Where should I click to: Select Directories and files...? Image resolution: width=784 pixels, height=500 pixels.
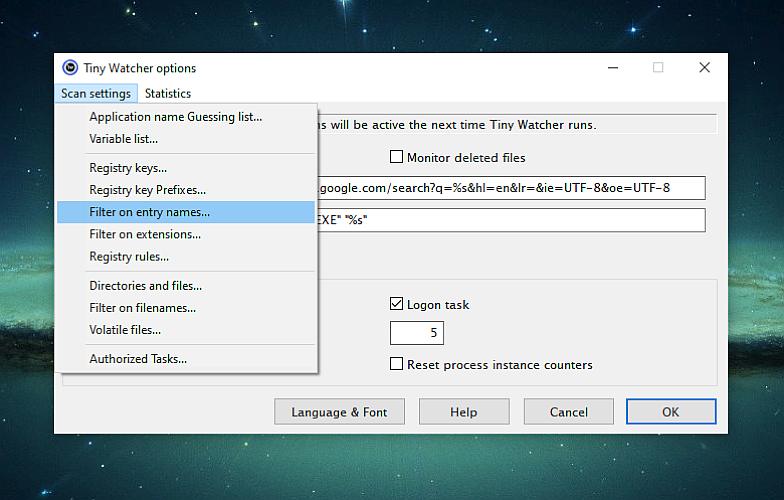pos(186,286)
